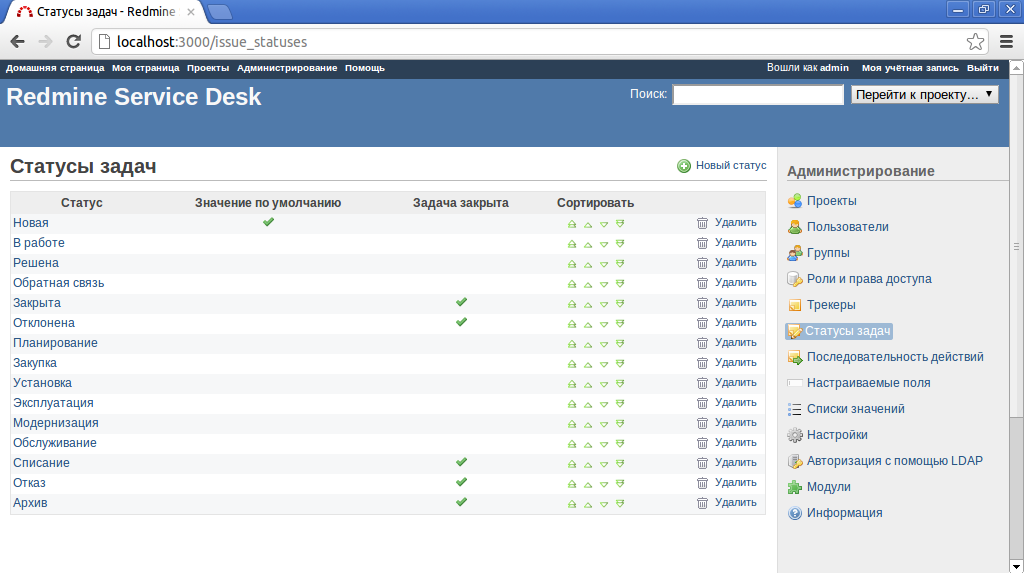Viewport: 1024px width, 573px height.
Task: Open 'Авторизация с помощью LDAP' section
Action: pos(894,461)
